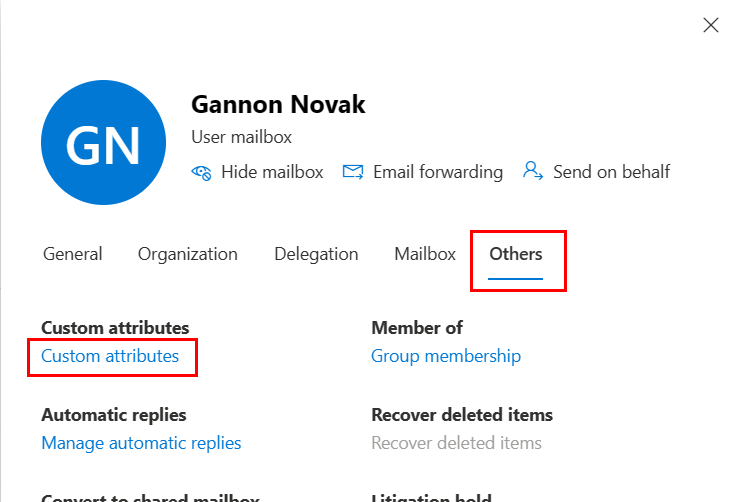The image size is (731, 502).
Task: Select the Hide mailbox text label
Action: click(272, 172)
